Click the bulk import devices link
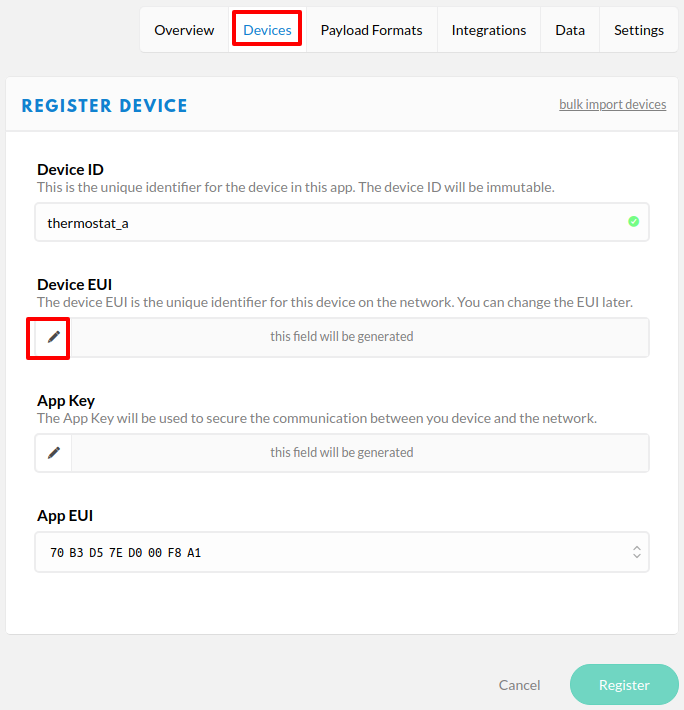The height and width of the screenshot is (710, 684). pyautogui.click(x=612, y=105)
